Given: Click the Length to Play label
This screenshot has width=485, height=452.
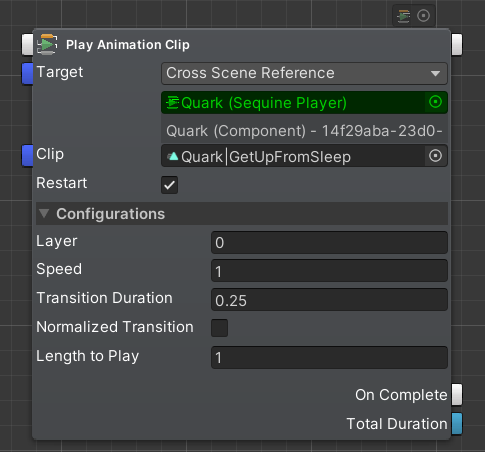Looking at the screenshot, I should coord(88,356).
